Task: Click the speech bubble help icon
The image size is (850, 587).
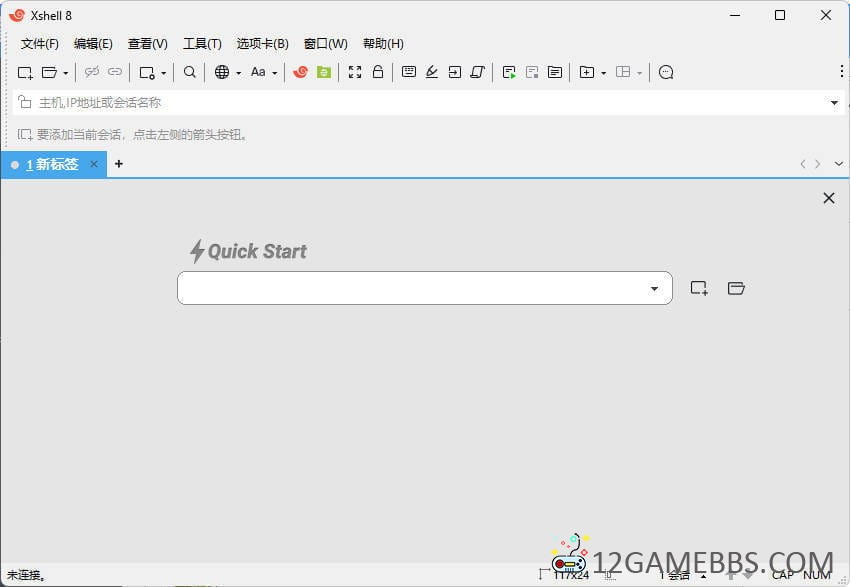Action: [x=666, y=72]
